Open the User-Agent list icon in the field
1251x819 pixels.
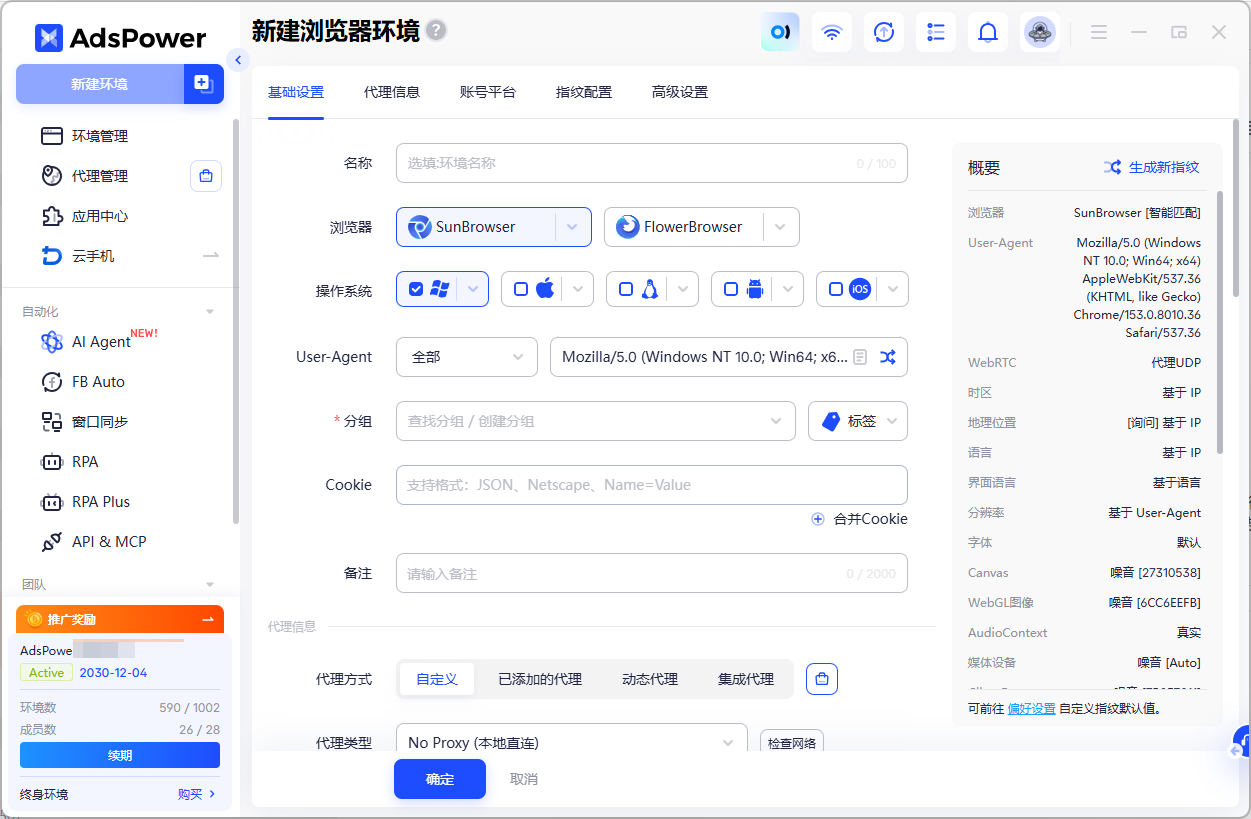(x=859, y=357)
